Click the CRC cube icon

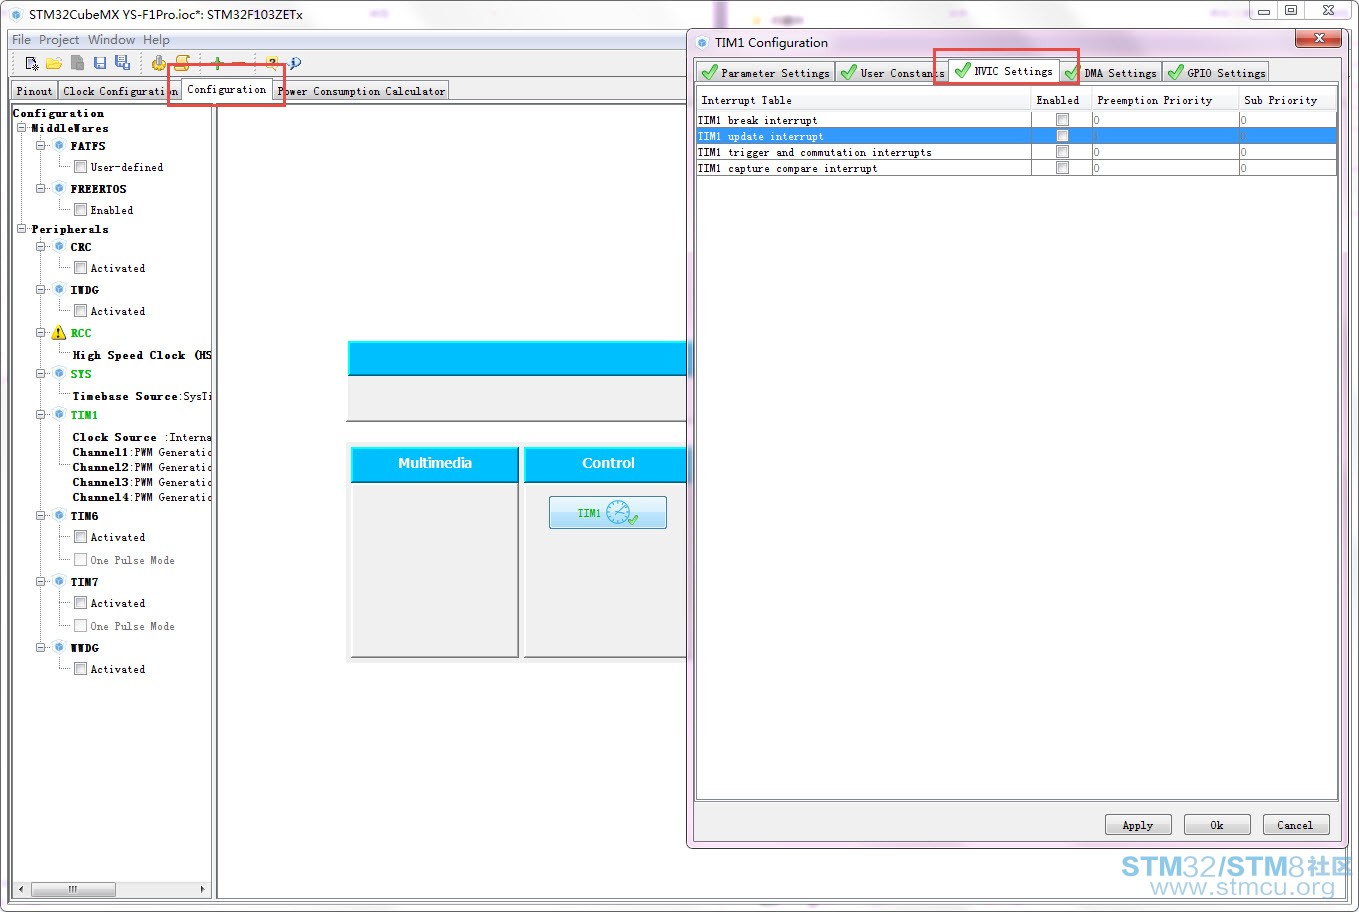[x=59, y=247]
